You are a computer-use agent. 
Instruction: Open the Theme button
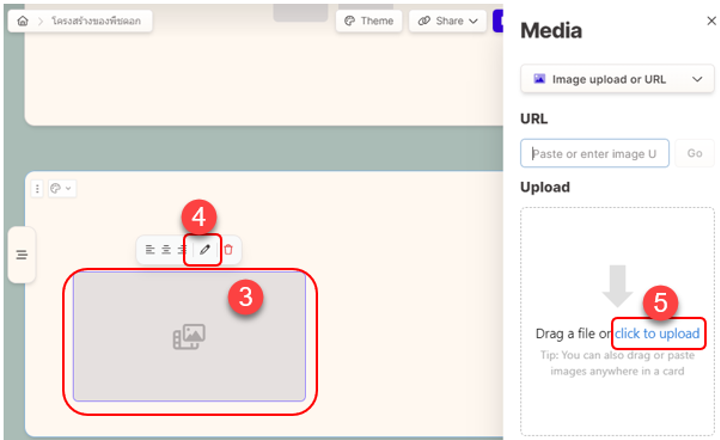[369, 21]
